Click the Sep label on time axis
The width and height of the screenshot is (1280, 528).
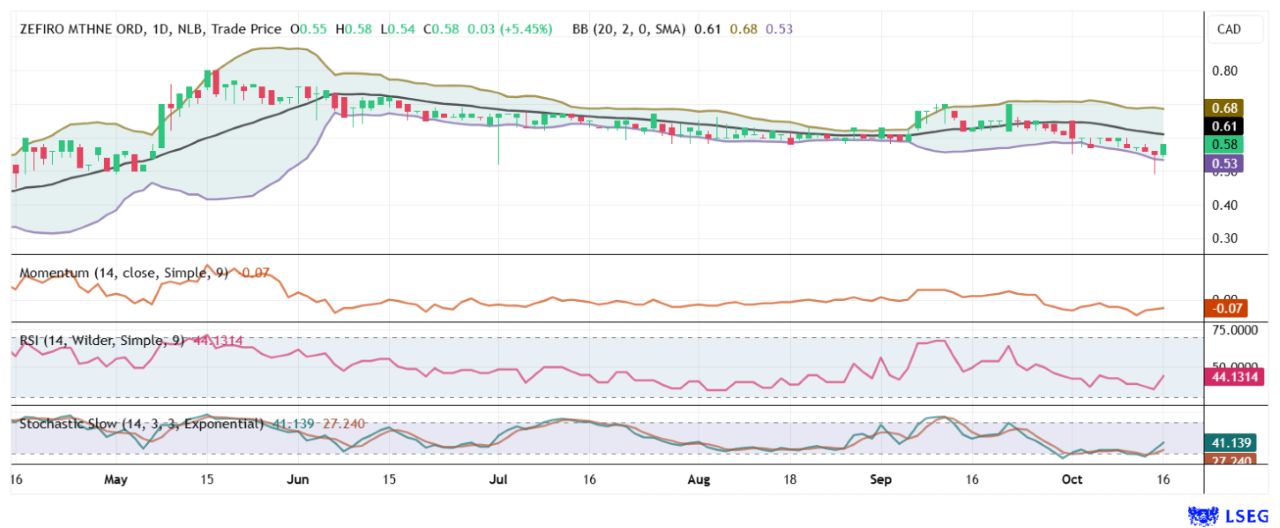[881, 480]
